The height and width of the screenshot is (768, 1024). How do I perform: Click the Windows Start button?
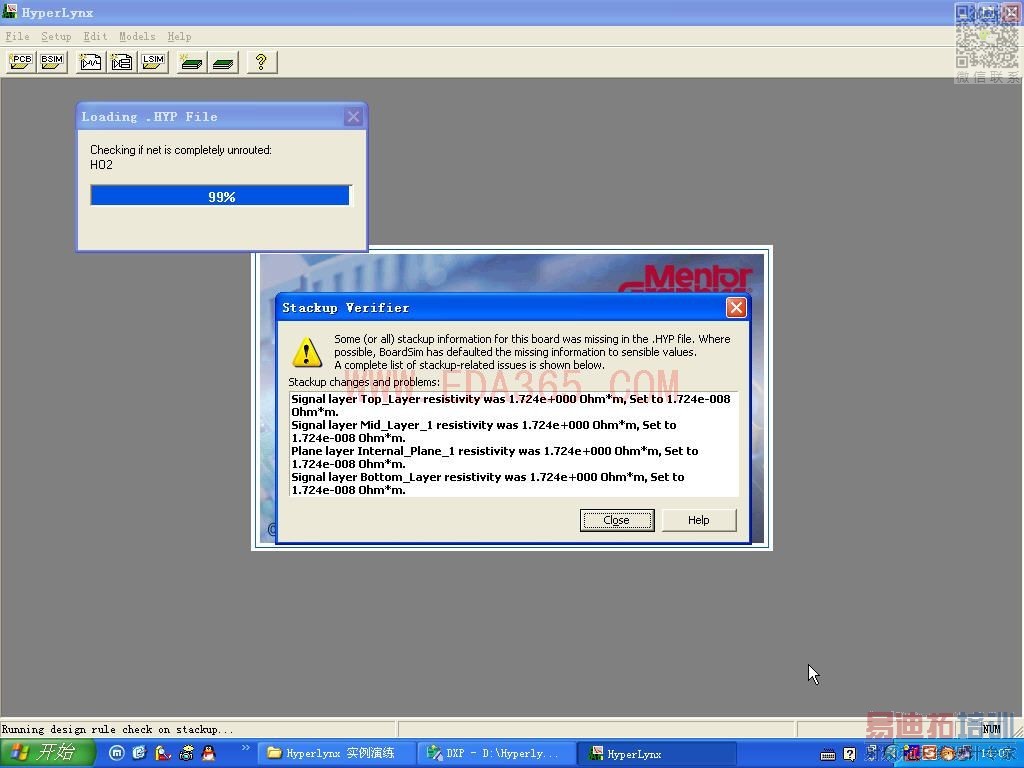[46, 753]
